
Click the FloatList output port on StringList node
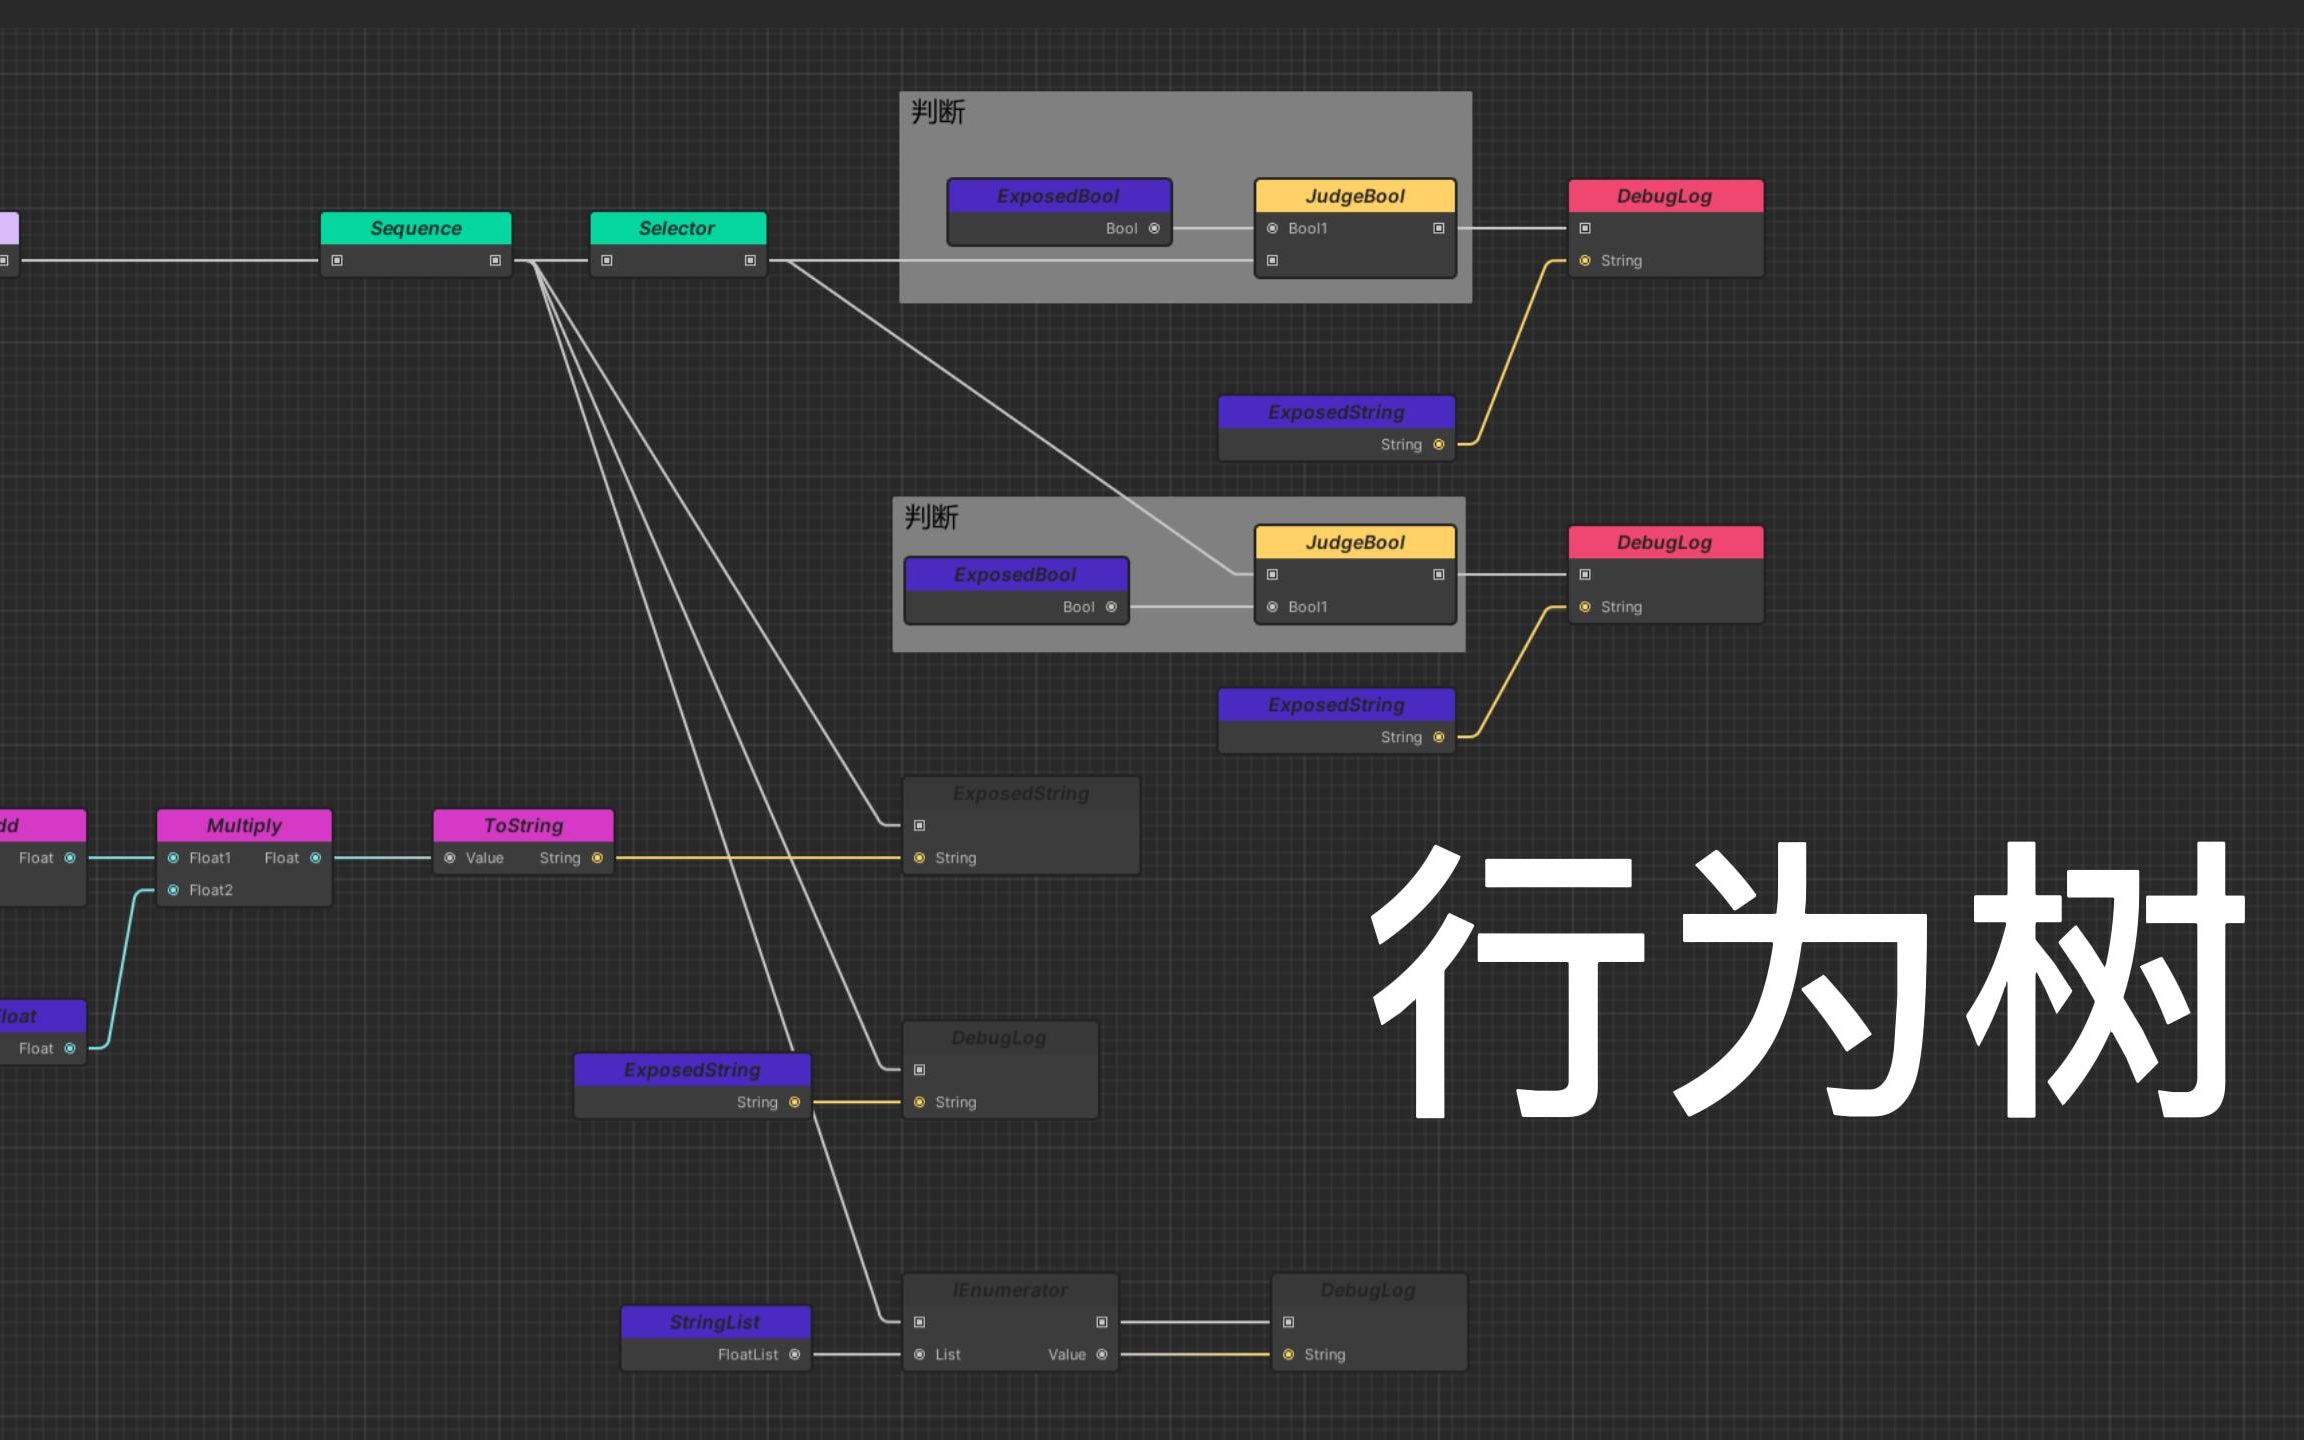pos(796,1354)
